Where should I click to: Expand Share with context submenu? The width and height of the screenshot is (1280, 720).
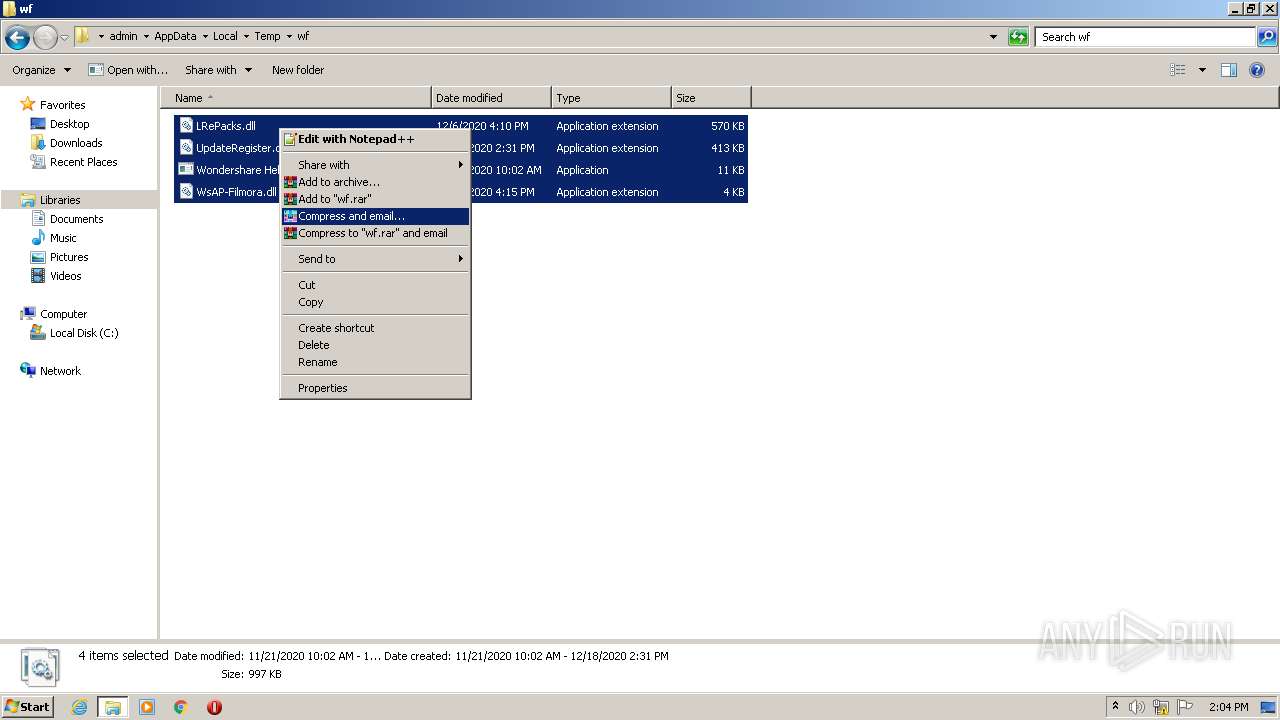pos(375,165)
